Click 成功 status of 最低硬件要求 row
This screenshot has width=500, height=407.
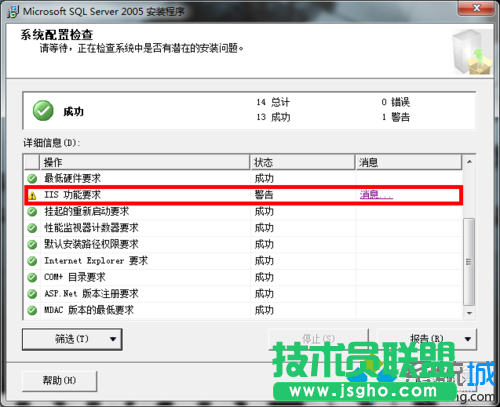(264, 179)
